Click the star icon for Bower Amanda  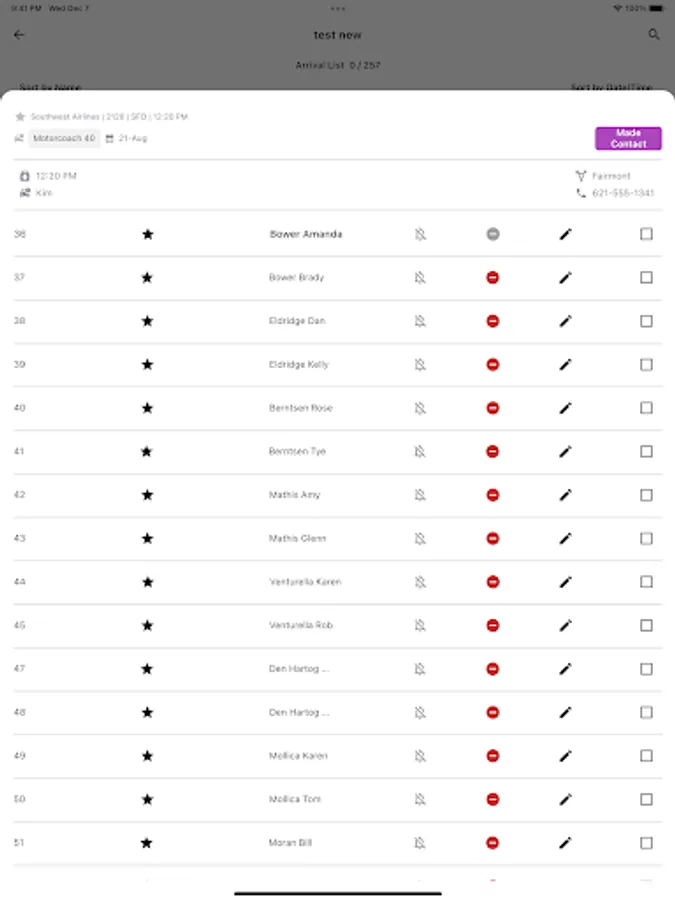coord(147,234)
